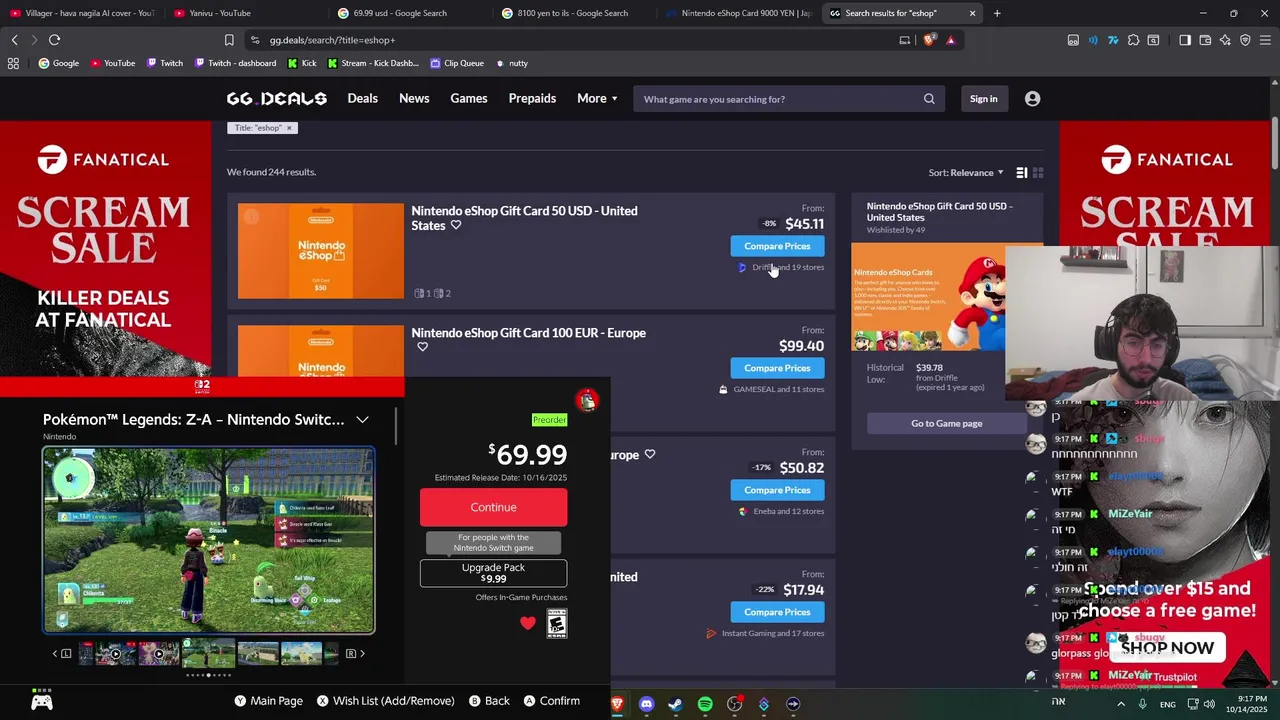Screen dimensions: 1280x720
Task: Open the user account icon
Action: pos(1032,99)
